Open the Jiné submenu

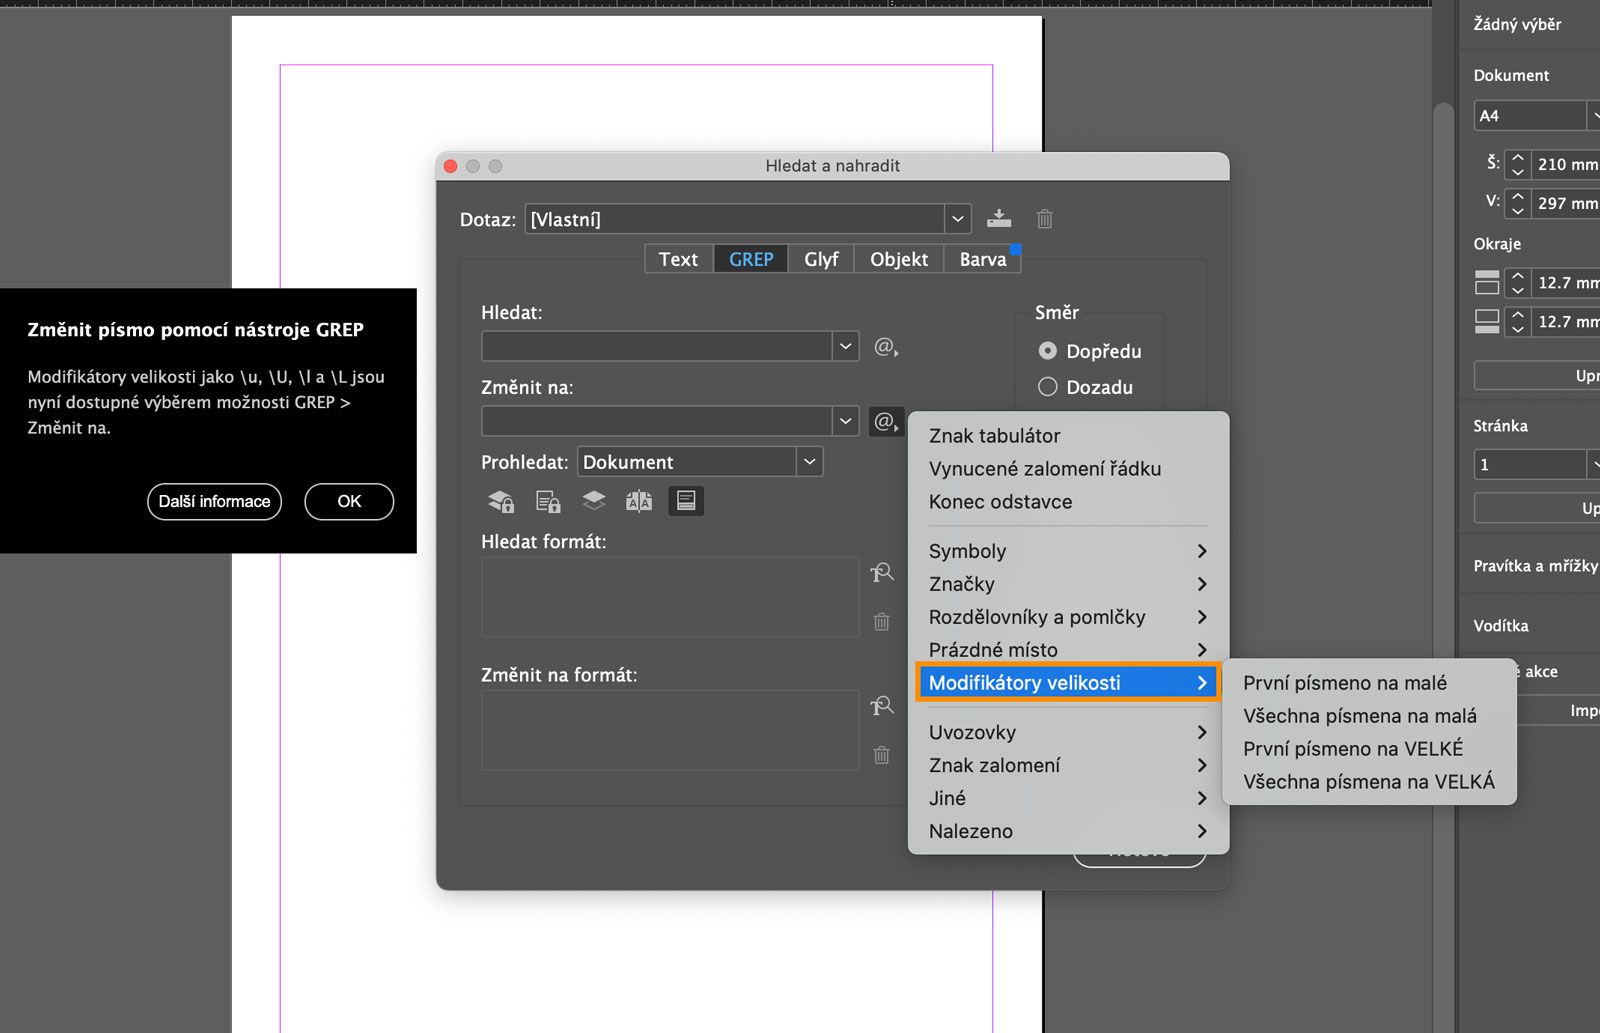(x=1068, y=798)
